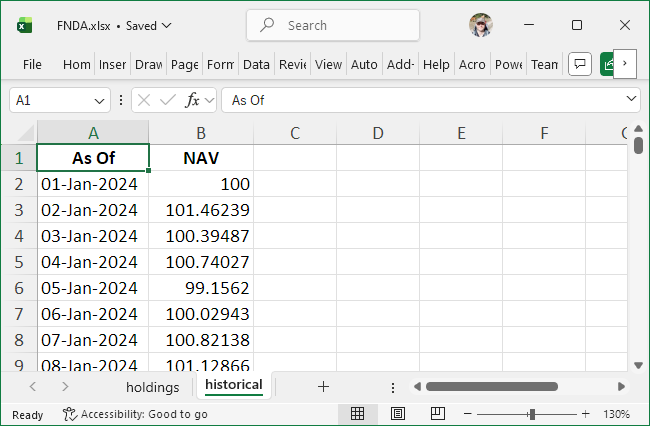This screenshot has height=426, width=650.
Task: Open Accessibility checker status icon
Action: point(70,414)
